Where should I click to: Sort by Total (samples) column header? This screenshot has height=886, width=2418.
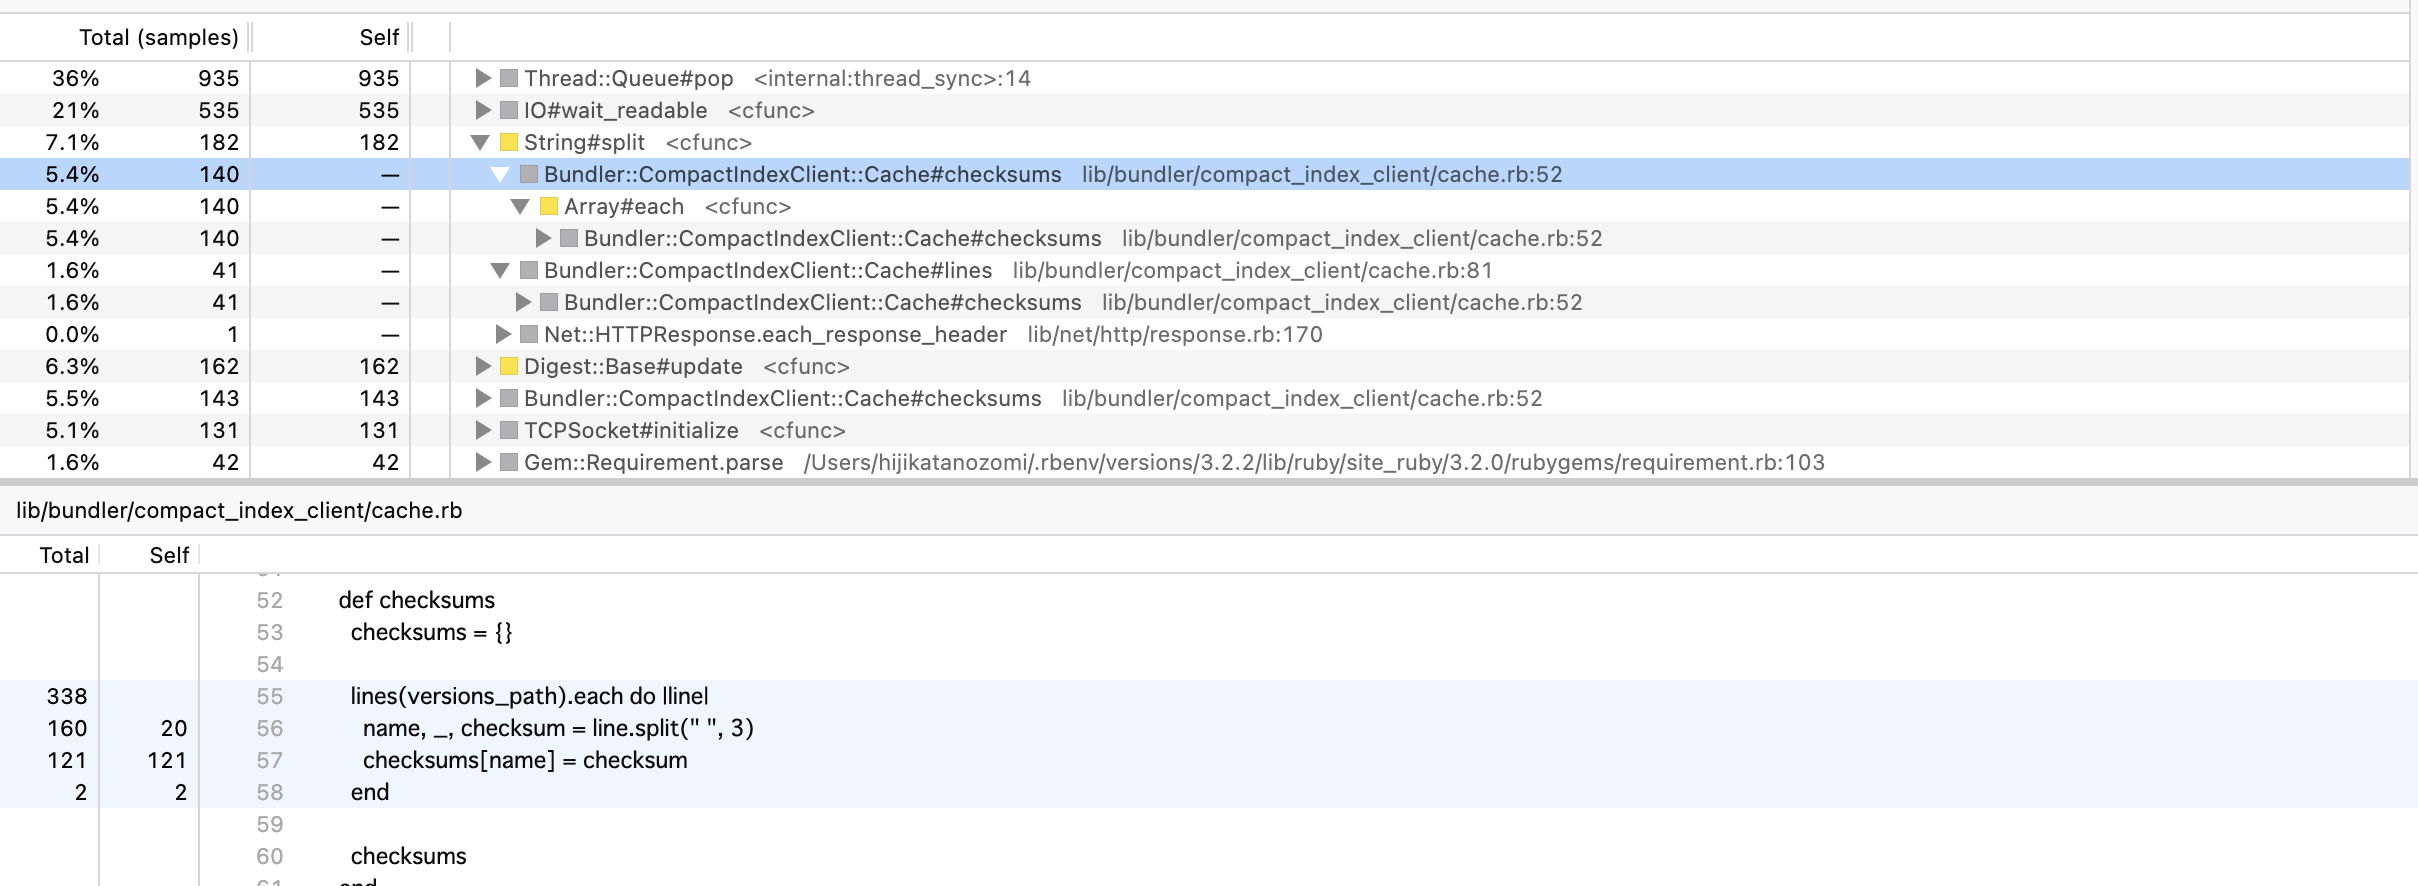pos(158,37)
